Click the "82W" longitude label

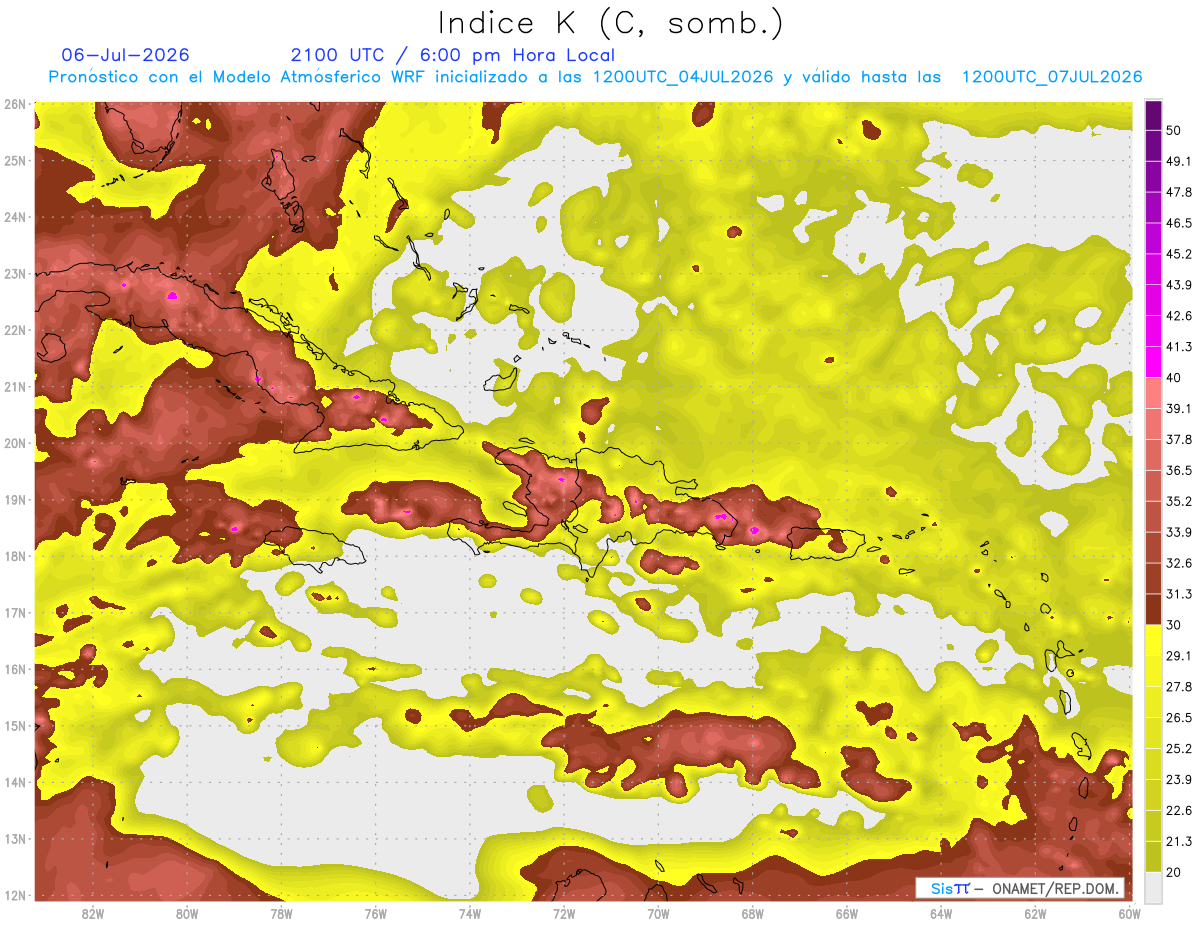[x=93, y=914]
